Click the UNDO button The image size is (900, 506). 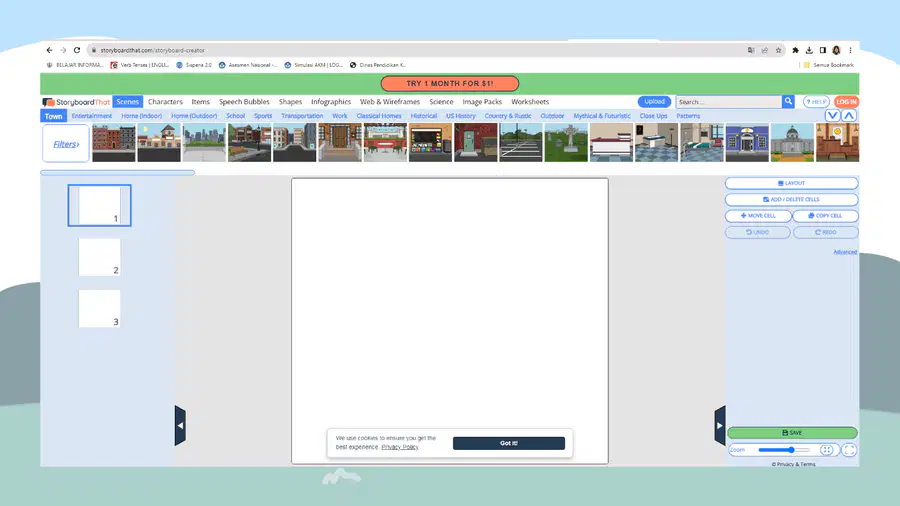(x=758, y=232)
